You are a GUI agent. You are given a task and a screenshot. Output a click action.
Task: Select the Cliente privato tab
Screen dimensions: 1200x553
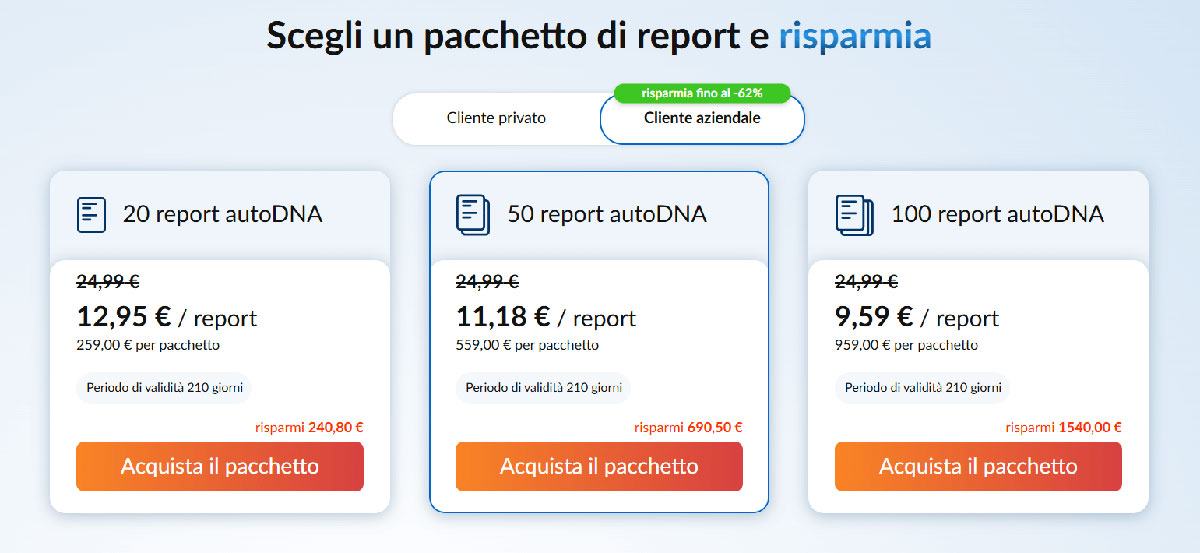click(496, 119)
